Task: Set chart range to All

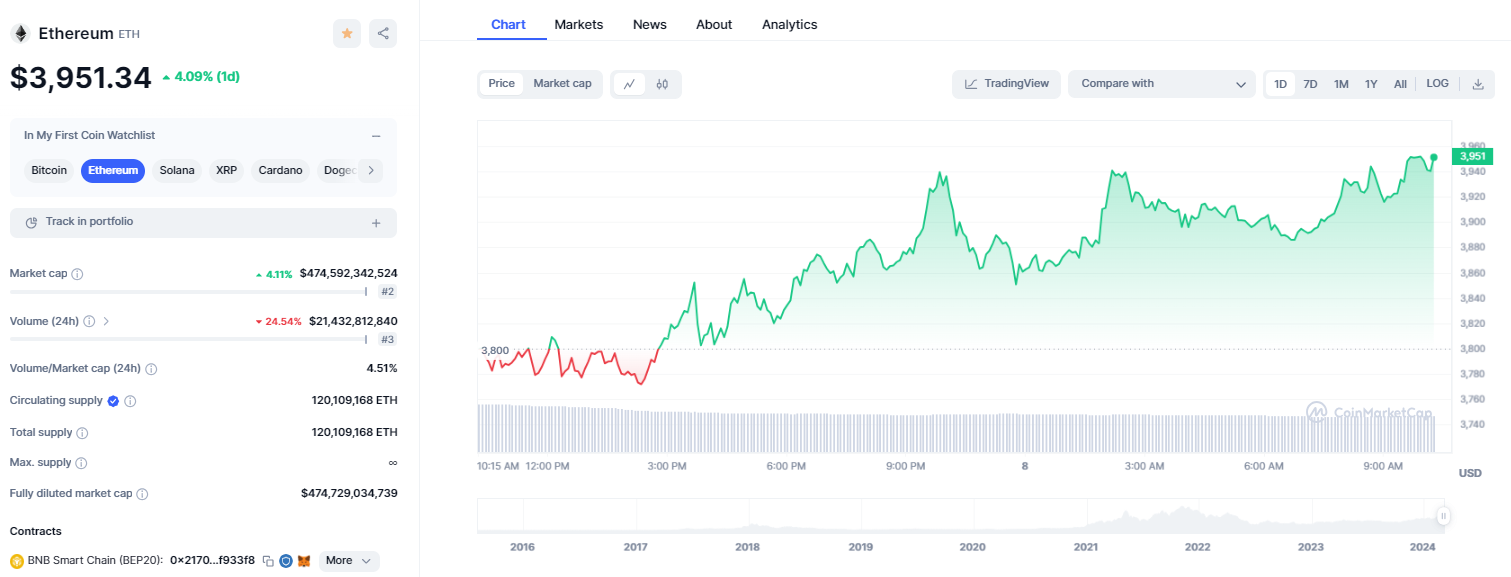Action: click(1400, 84)
